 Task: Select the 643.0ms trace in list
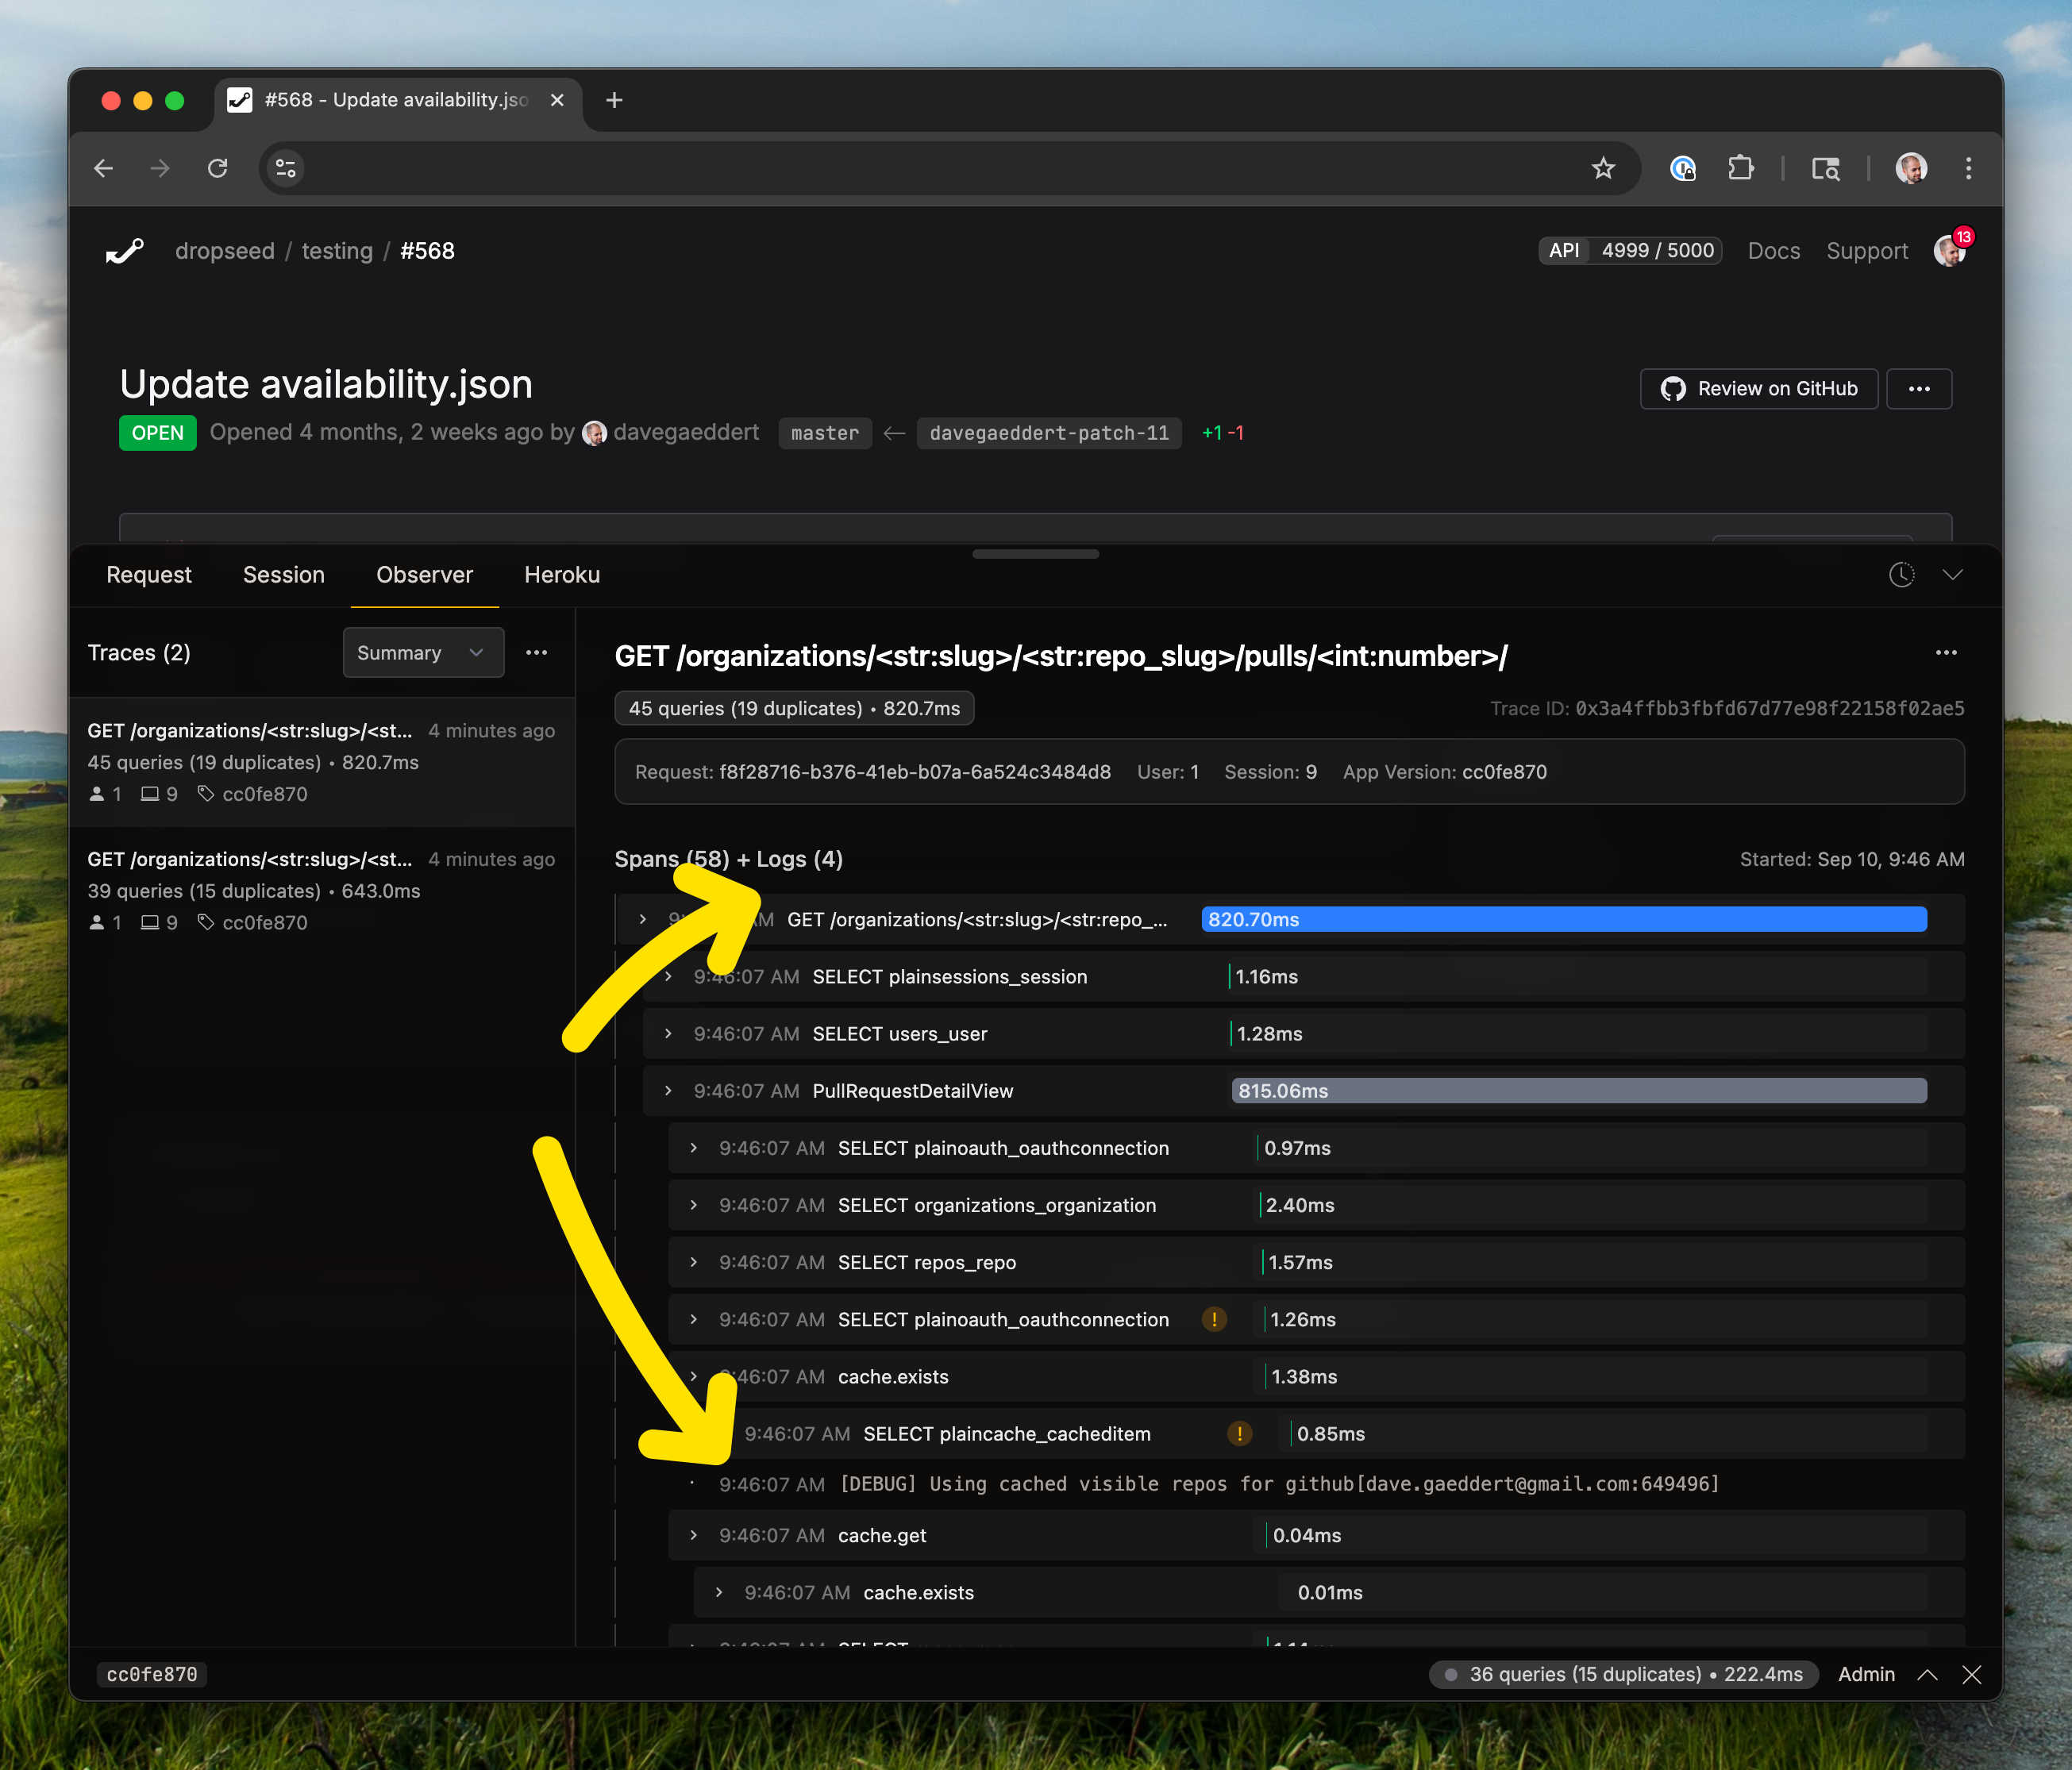[321, 891]
